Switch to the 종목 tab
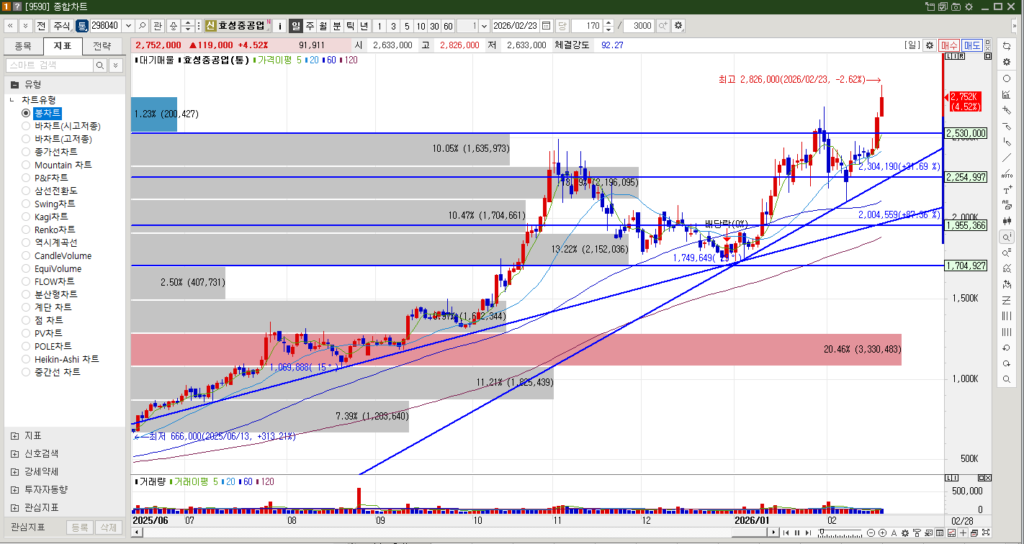 click(x=22, y=45)
